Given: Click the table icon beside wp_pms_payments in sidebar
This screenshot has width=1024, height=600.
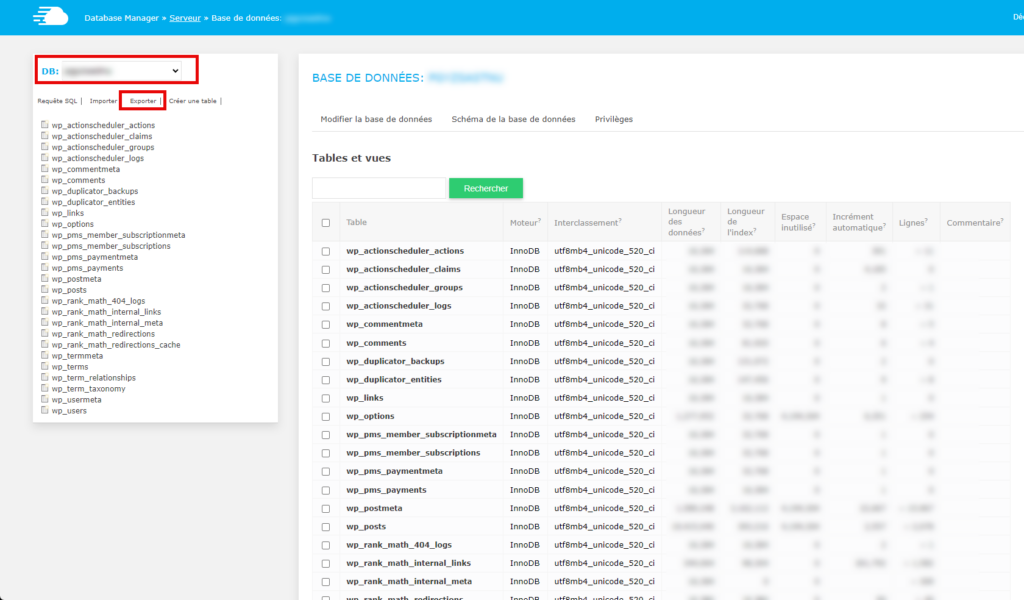Looking at the screenshot, I should 44,268.
